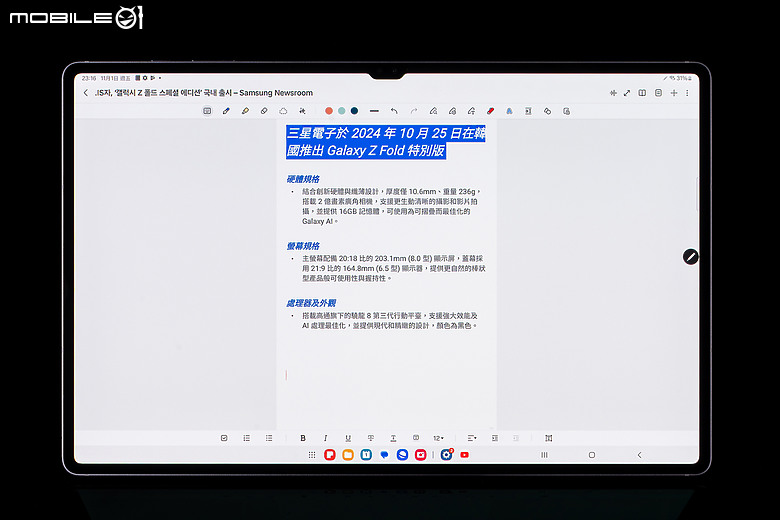Click the heading '硬體規格'
780x520 pixels.
coord(303,179)
